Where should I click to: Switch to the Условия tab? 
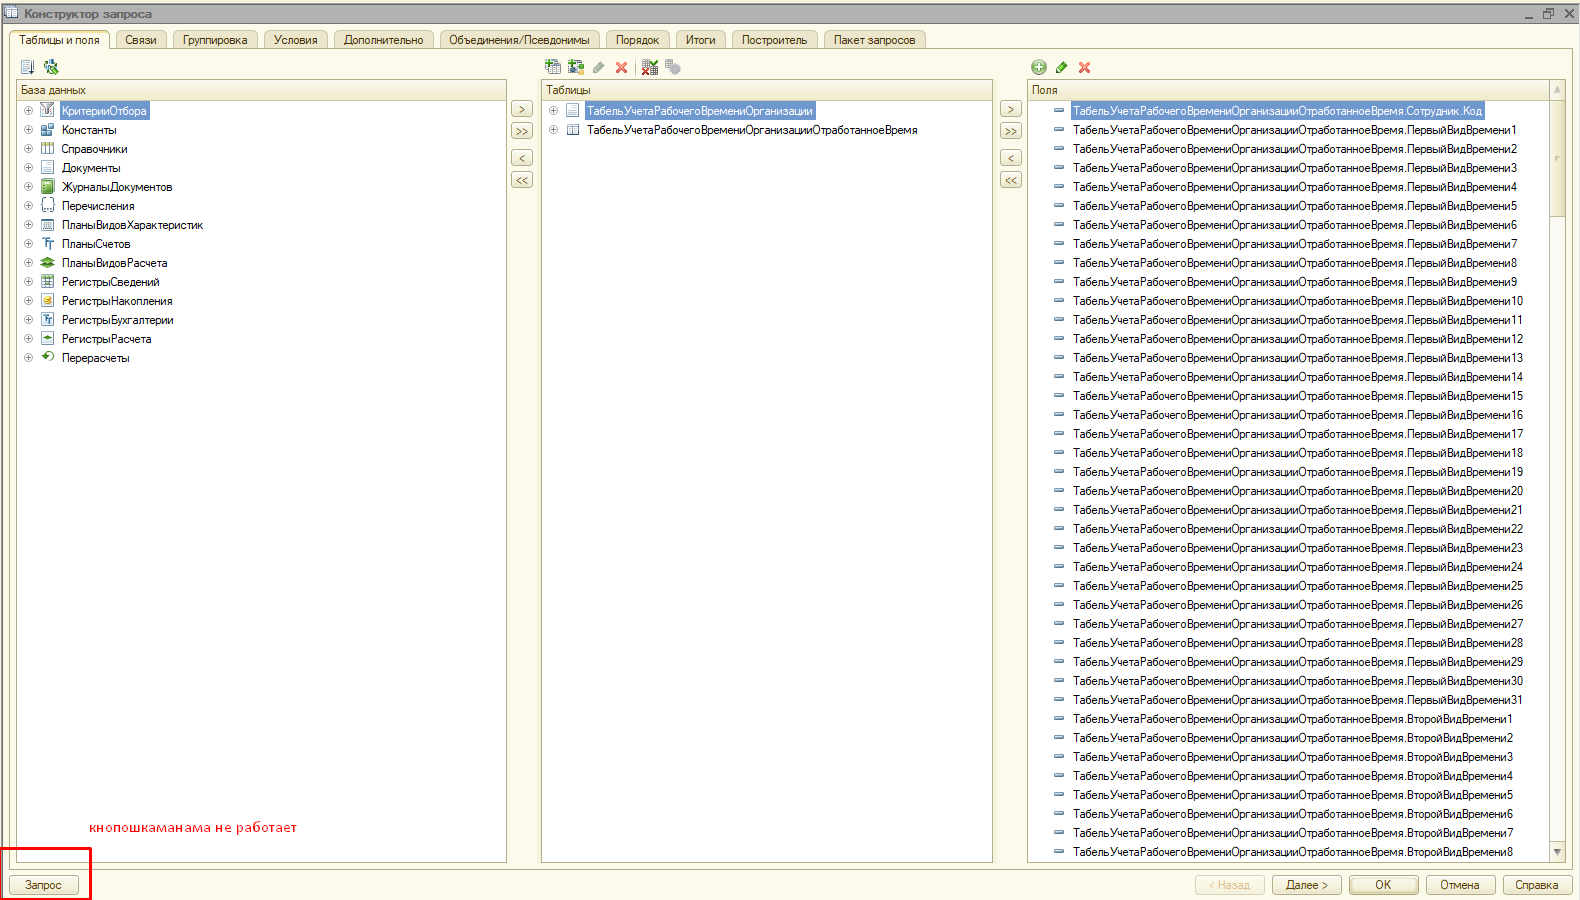[296, 40]
